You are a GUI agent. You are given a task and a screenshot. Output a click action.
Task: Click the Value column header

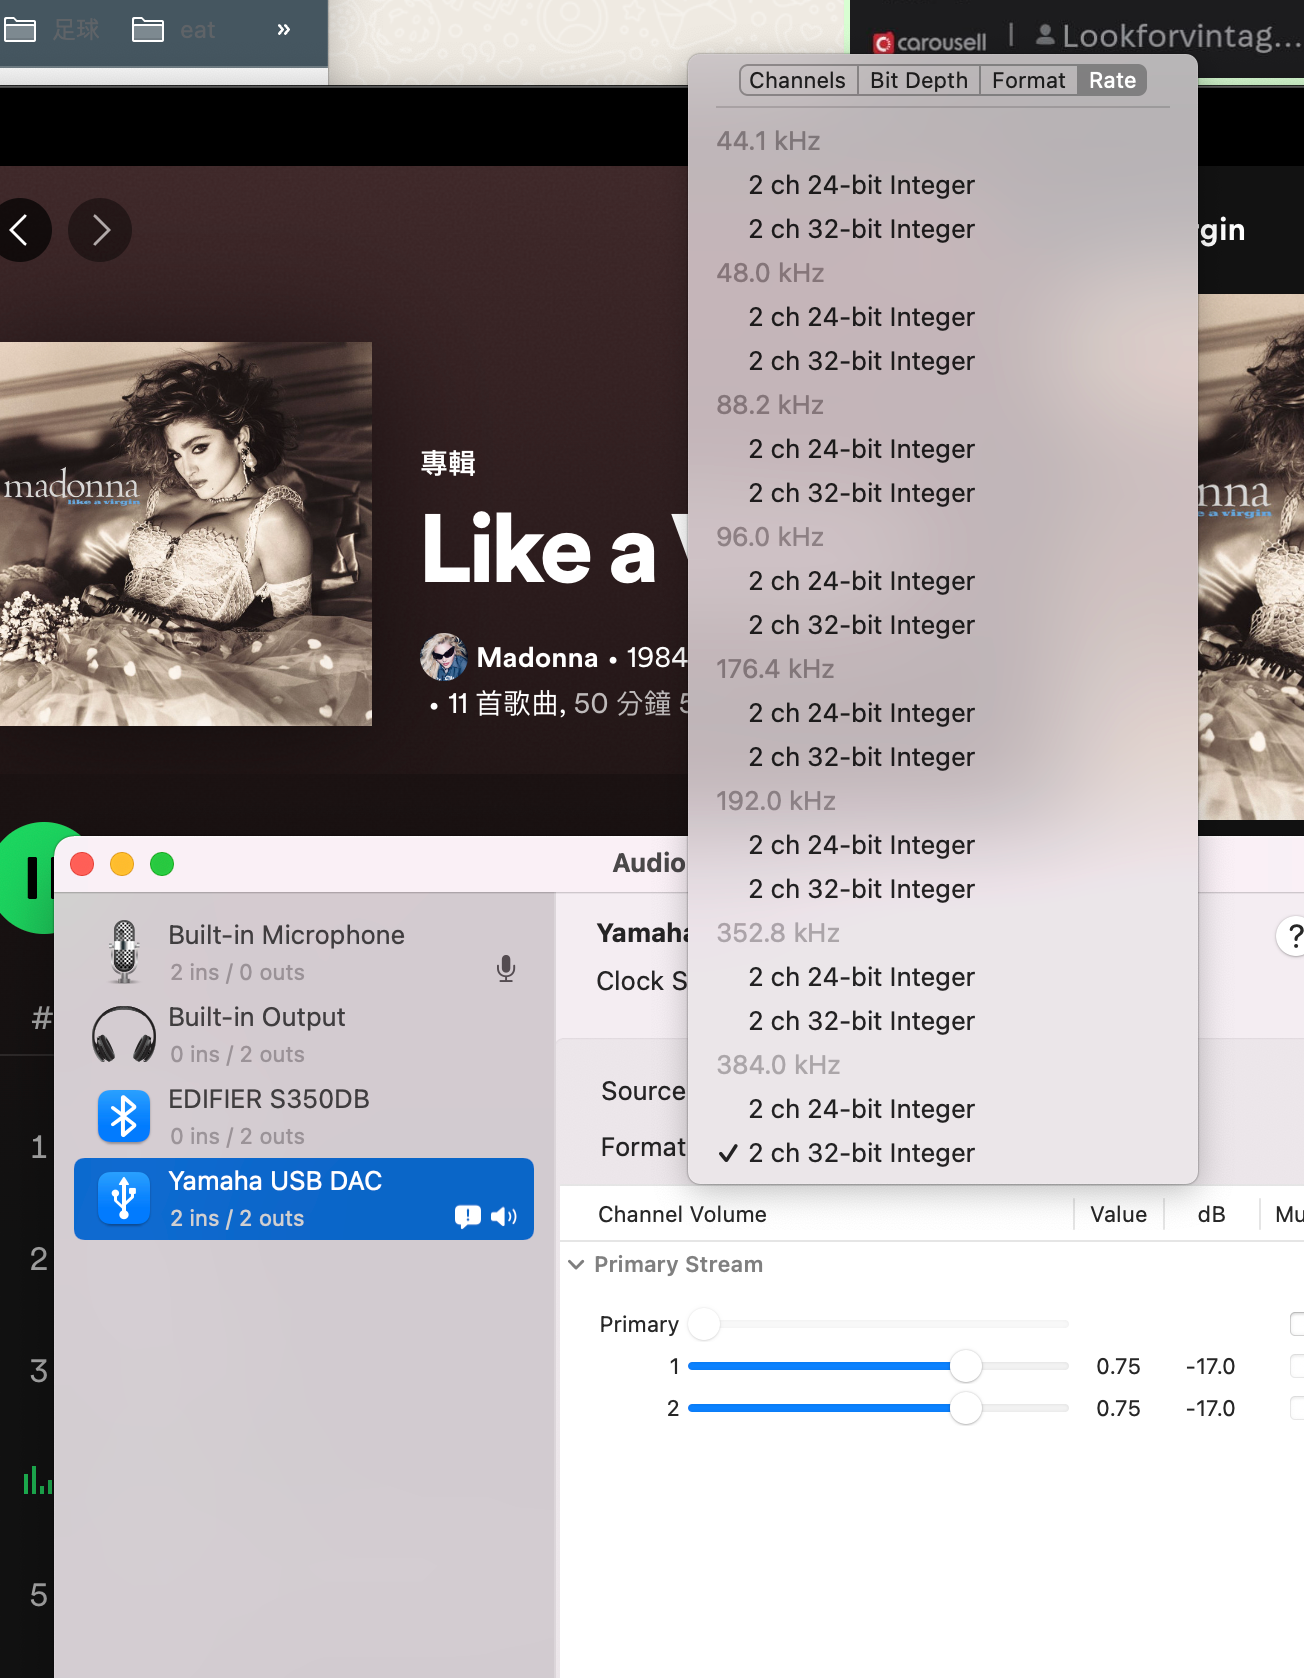(1118, 1214)
